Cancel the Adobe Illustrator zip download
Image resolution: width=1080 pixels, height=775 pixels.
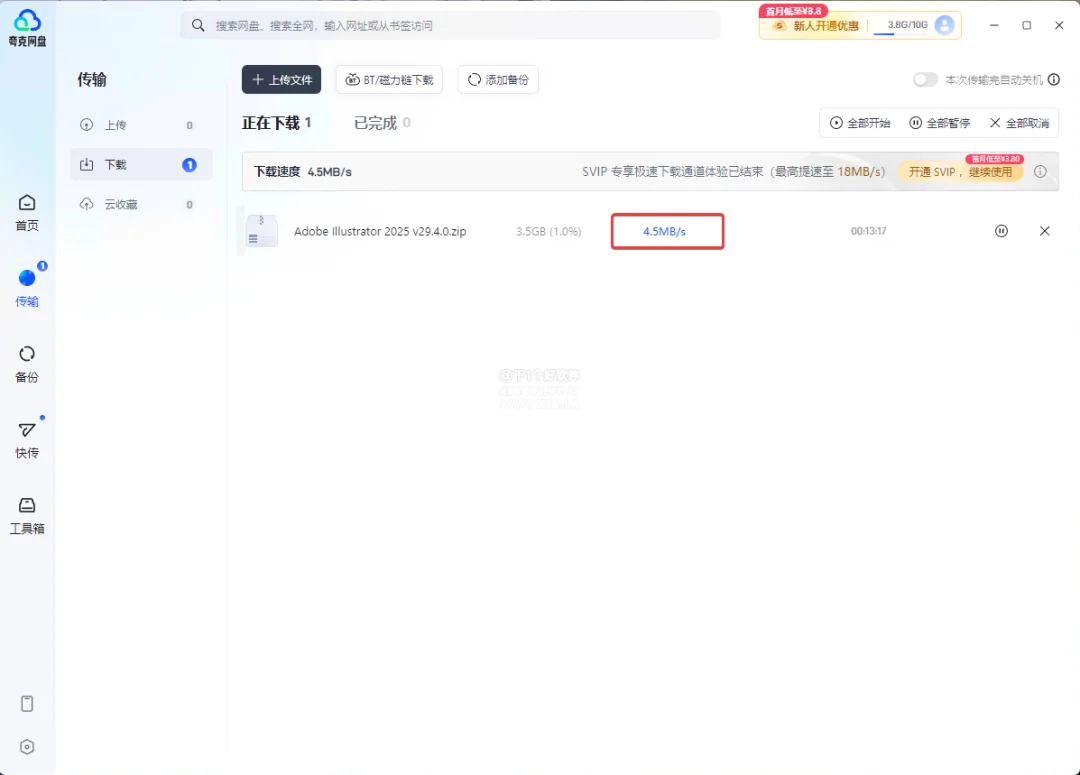click(x=1044, y=231)
